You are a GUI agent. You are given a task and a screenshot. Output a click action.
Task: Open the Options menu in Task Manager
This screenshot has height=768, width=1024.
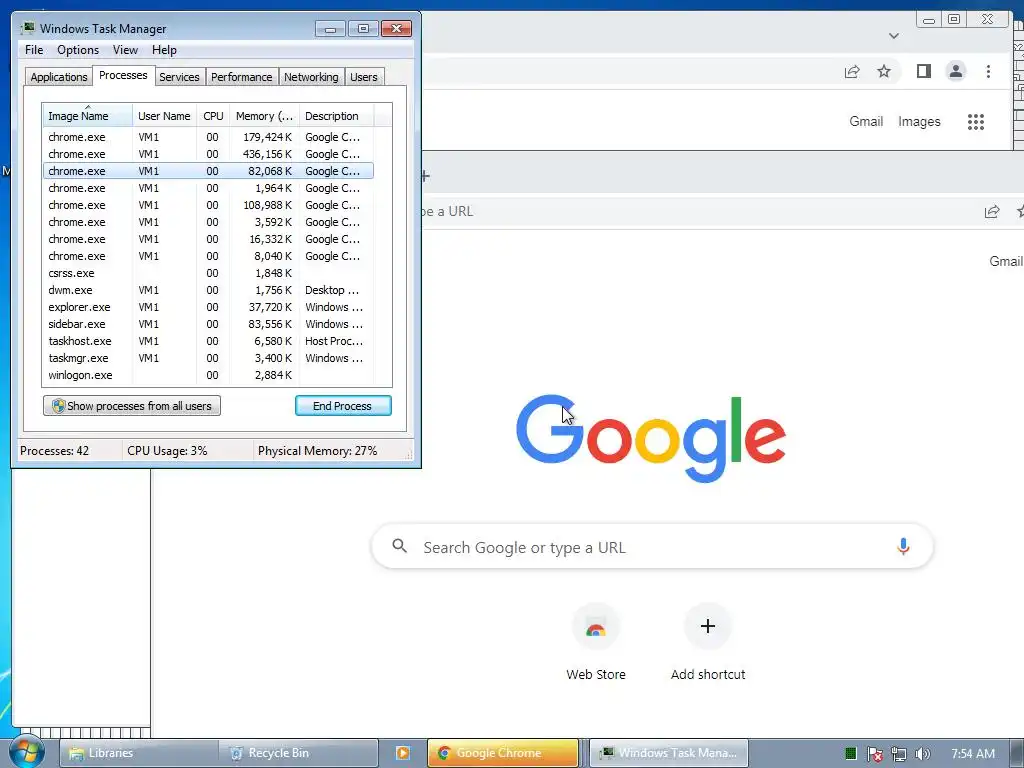[x=78, y=50]
